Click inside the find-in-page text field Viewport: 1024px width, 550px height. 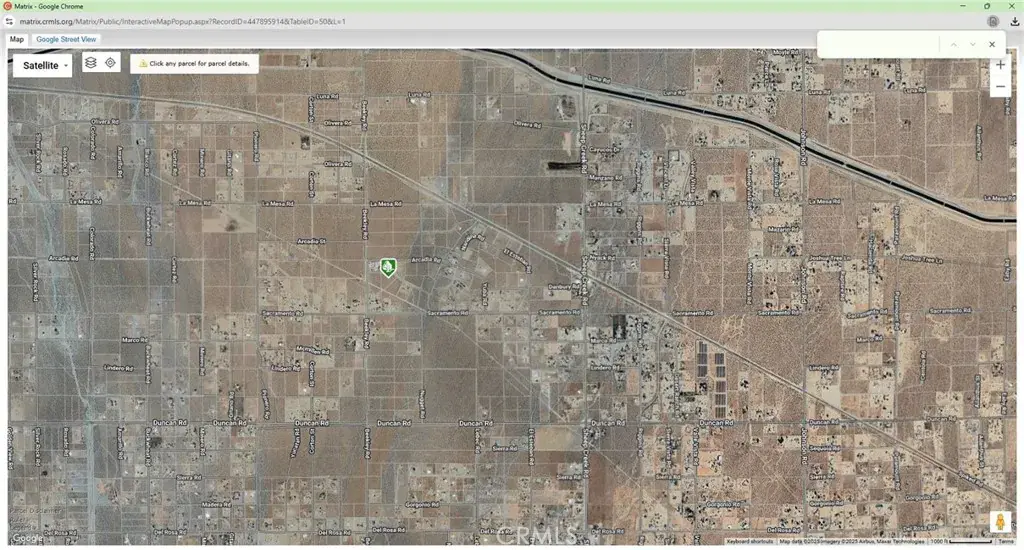pos(878,44)
